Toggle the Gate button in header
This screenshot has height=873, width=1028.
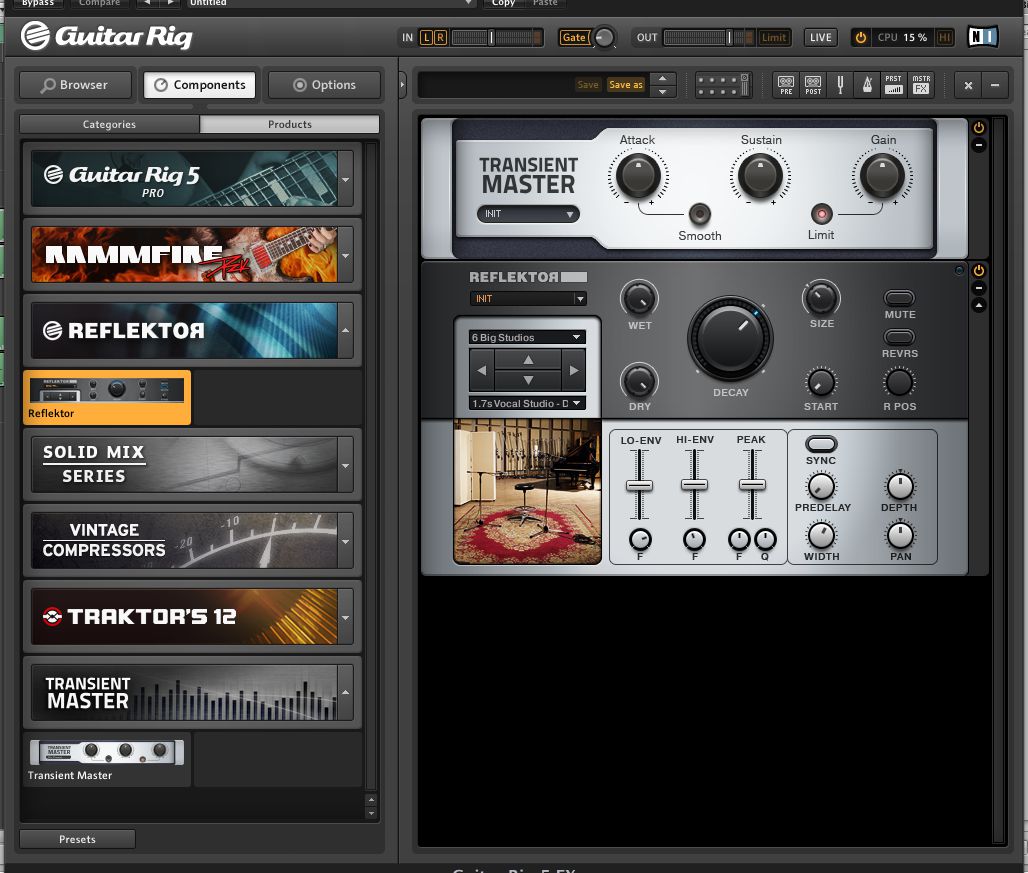(x=574, y=37)
